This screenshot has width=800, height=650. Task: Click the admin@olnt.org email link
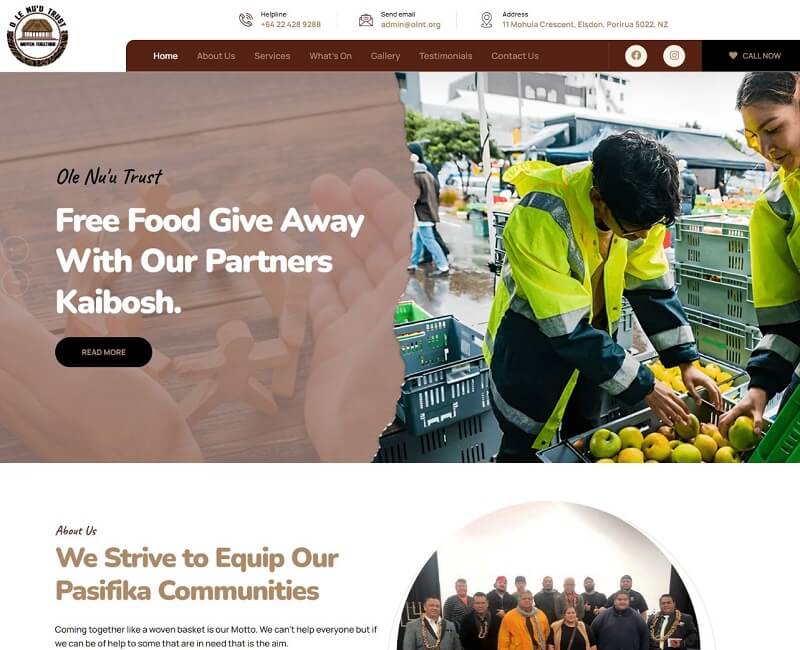pos(410,24)
